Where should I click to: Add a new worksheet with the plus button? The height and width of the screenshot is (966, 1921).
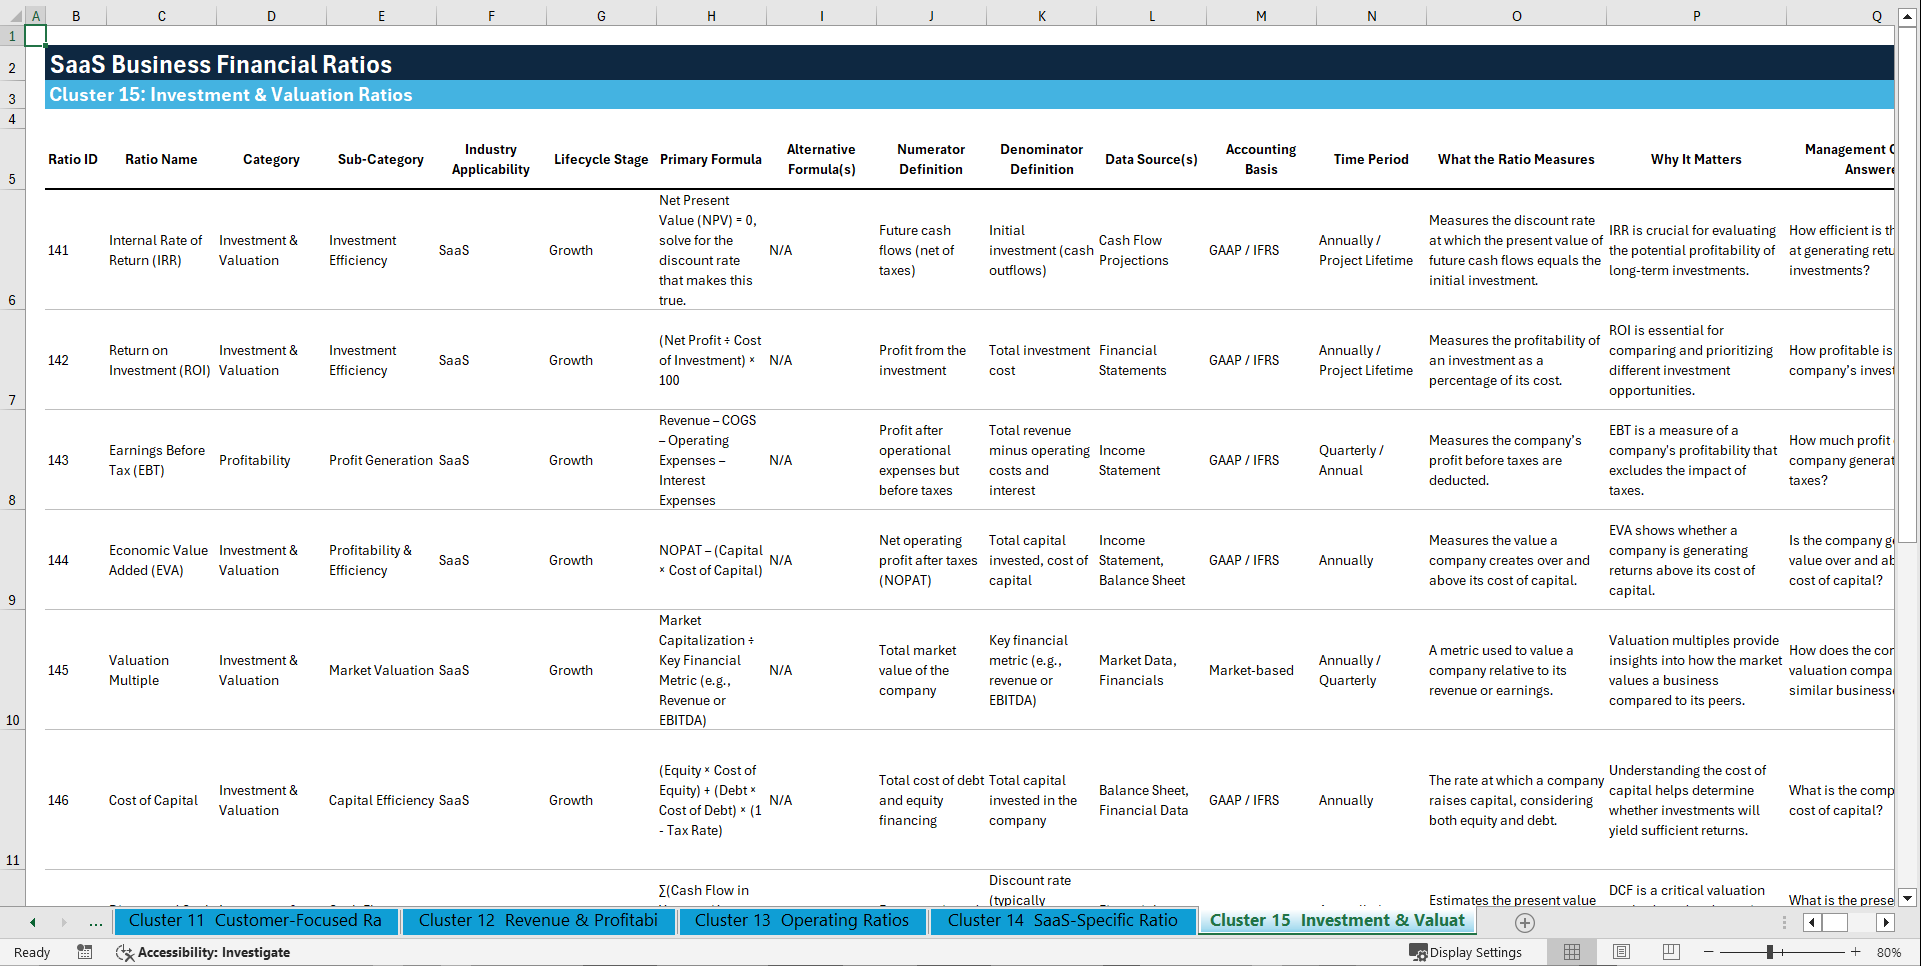(x=1525, y=923)
